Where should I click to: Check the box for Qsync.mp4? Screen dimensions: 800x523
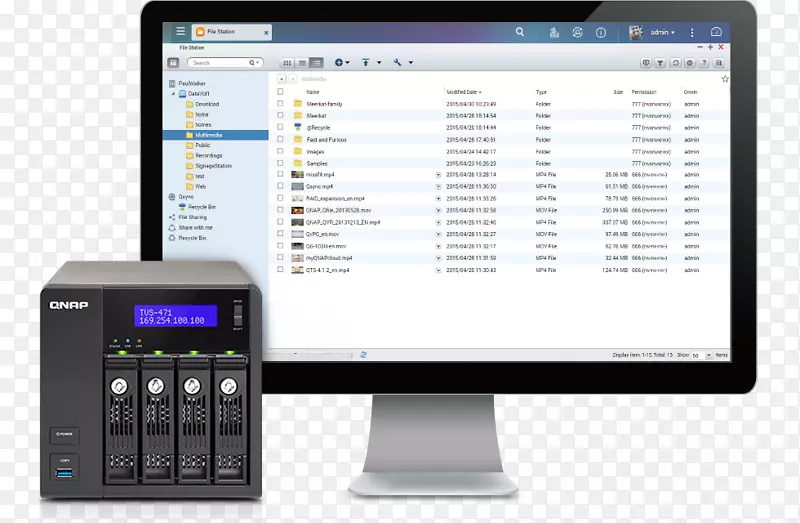pyautogui.click(x=280, y=186)
